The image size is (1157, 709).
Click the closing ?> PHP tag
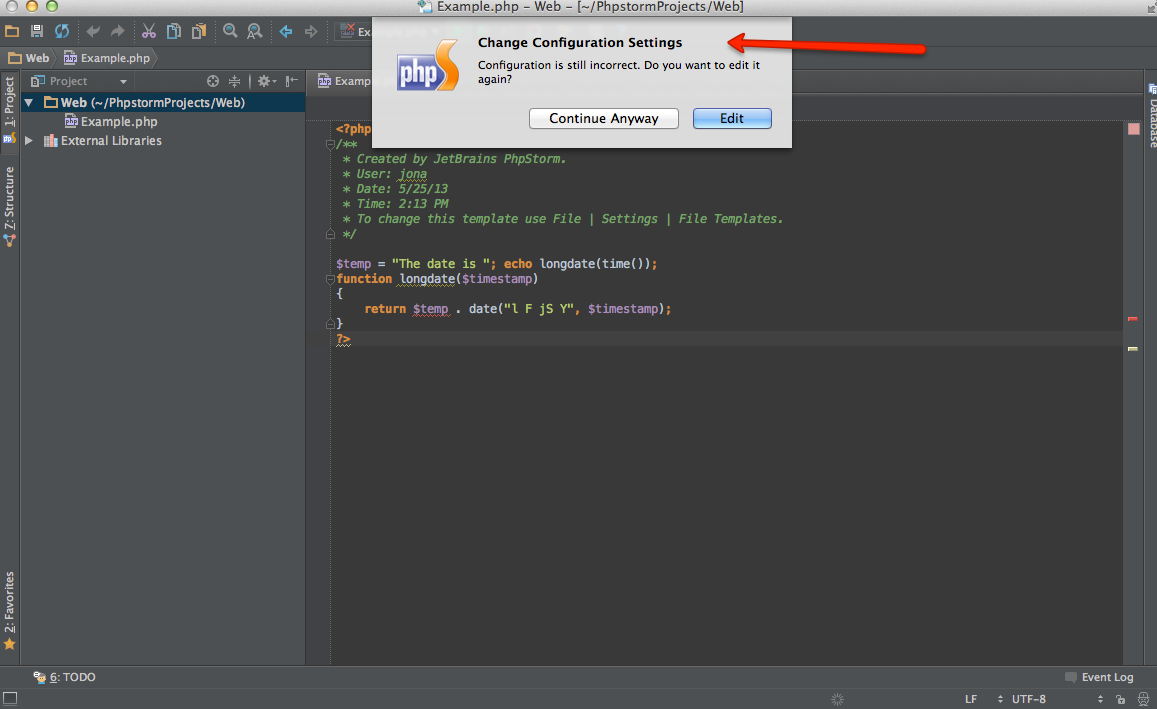point(343,339)
